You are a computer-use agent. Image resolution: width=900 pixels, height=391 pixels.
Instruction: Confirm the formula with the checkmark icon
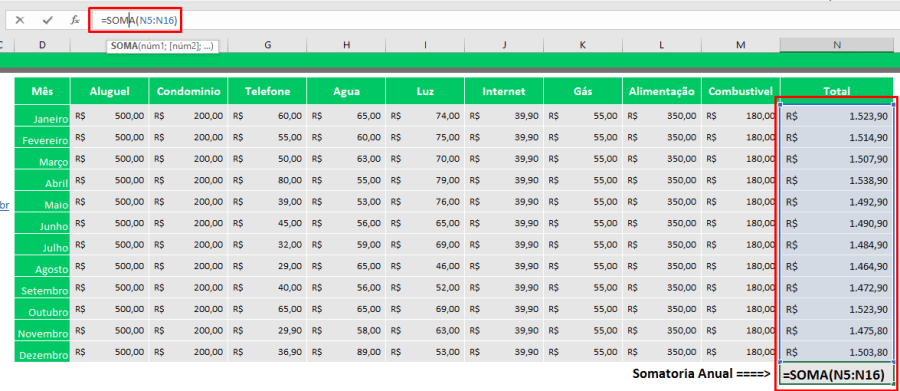[x=48, y=20]
